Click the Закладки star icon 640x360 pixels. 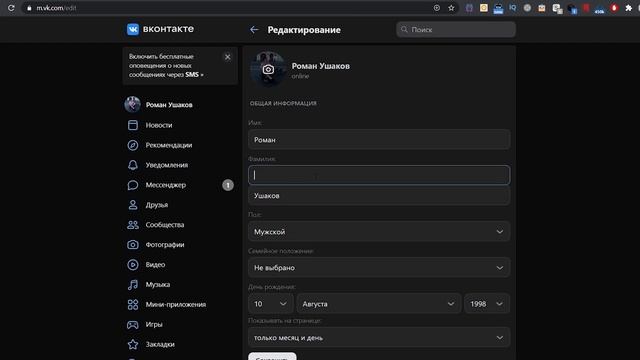133,344
